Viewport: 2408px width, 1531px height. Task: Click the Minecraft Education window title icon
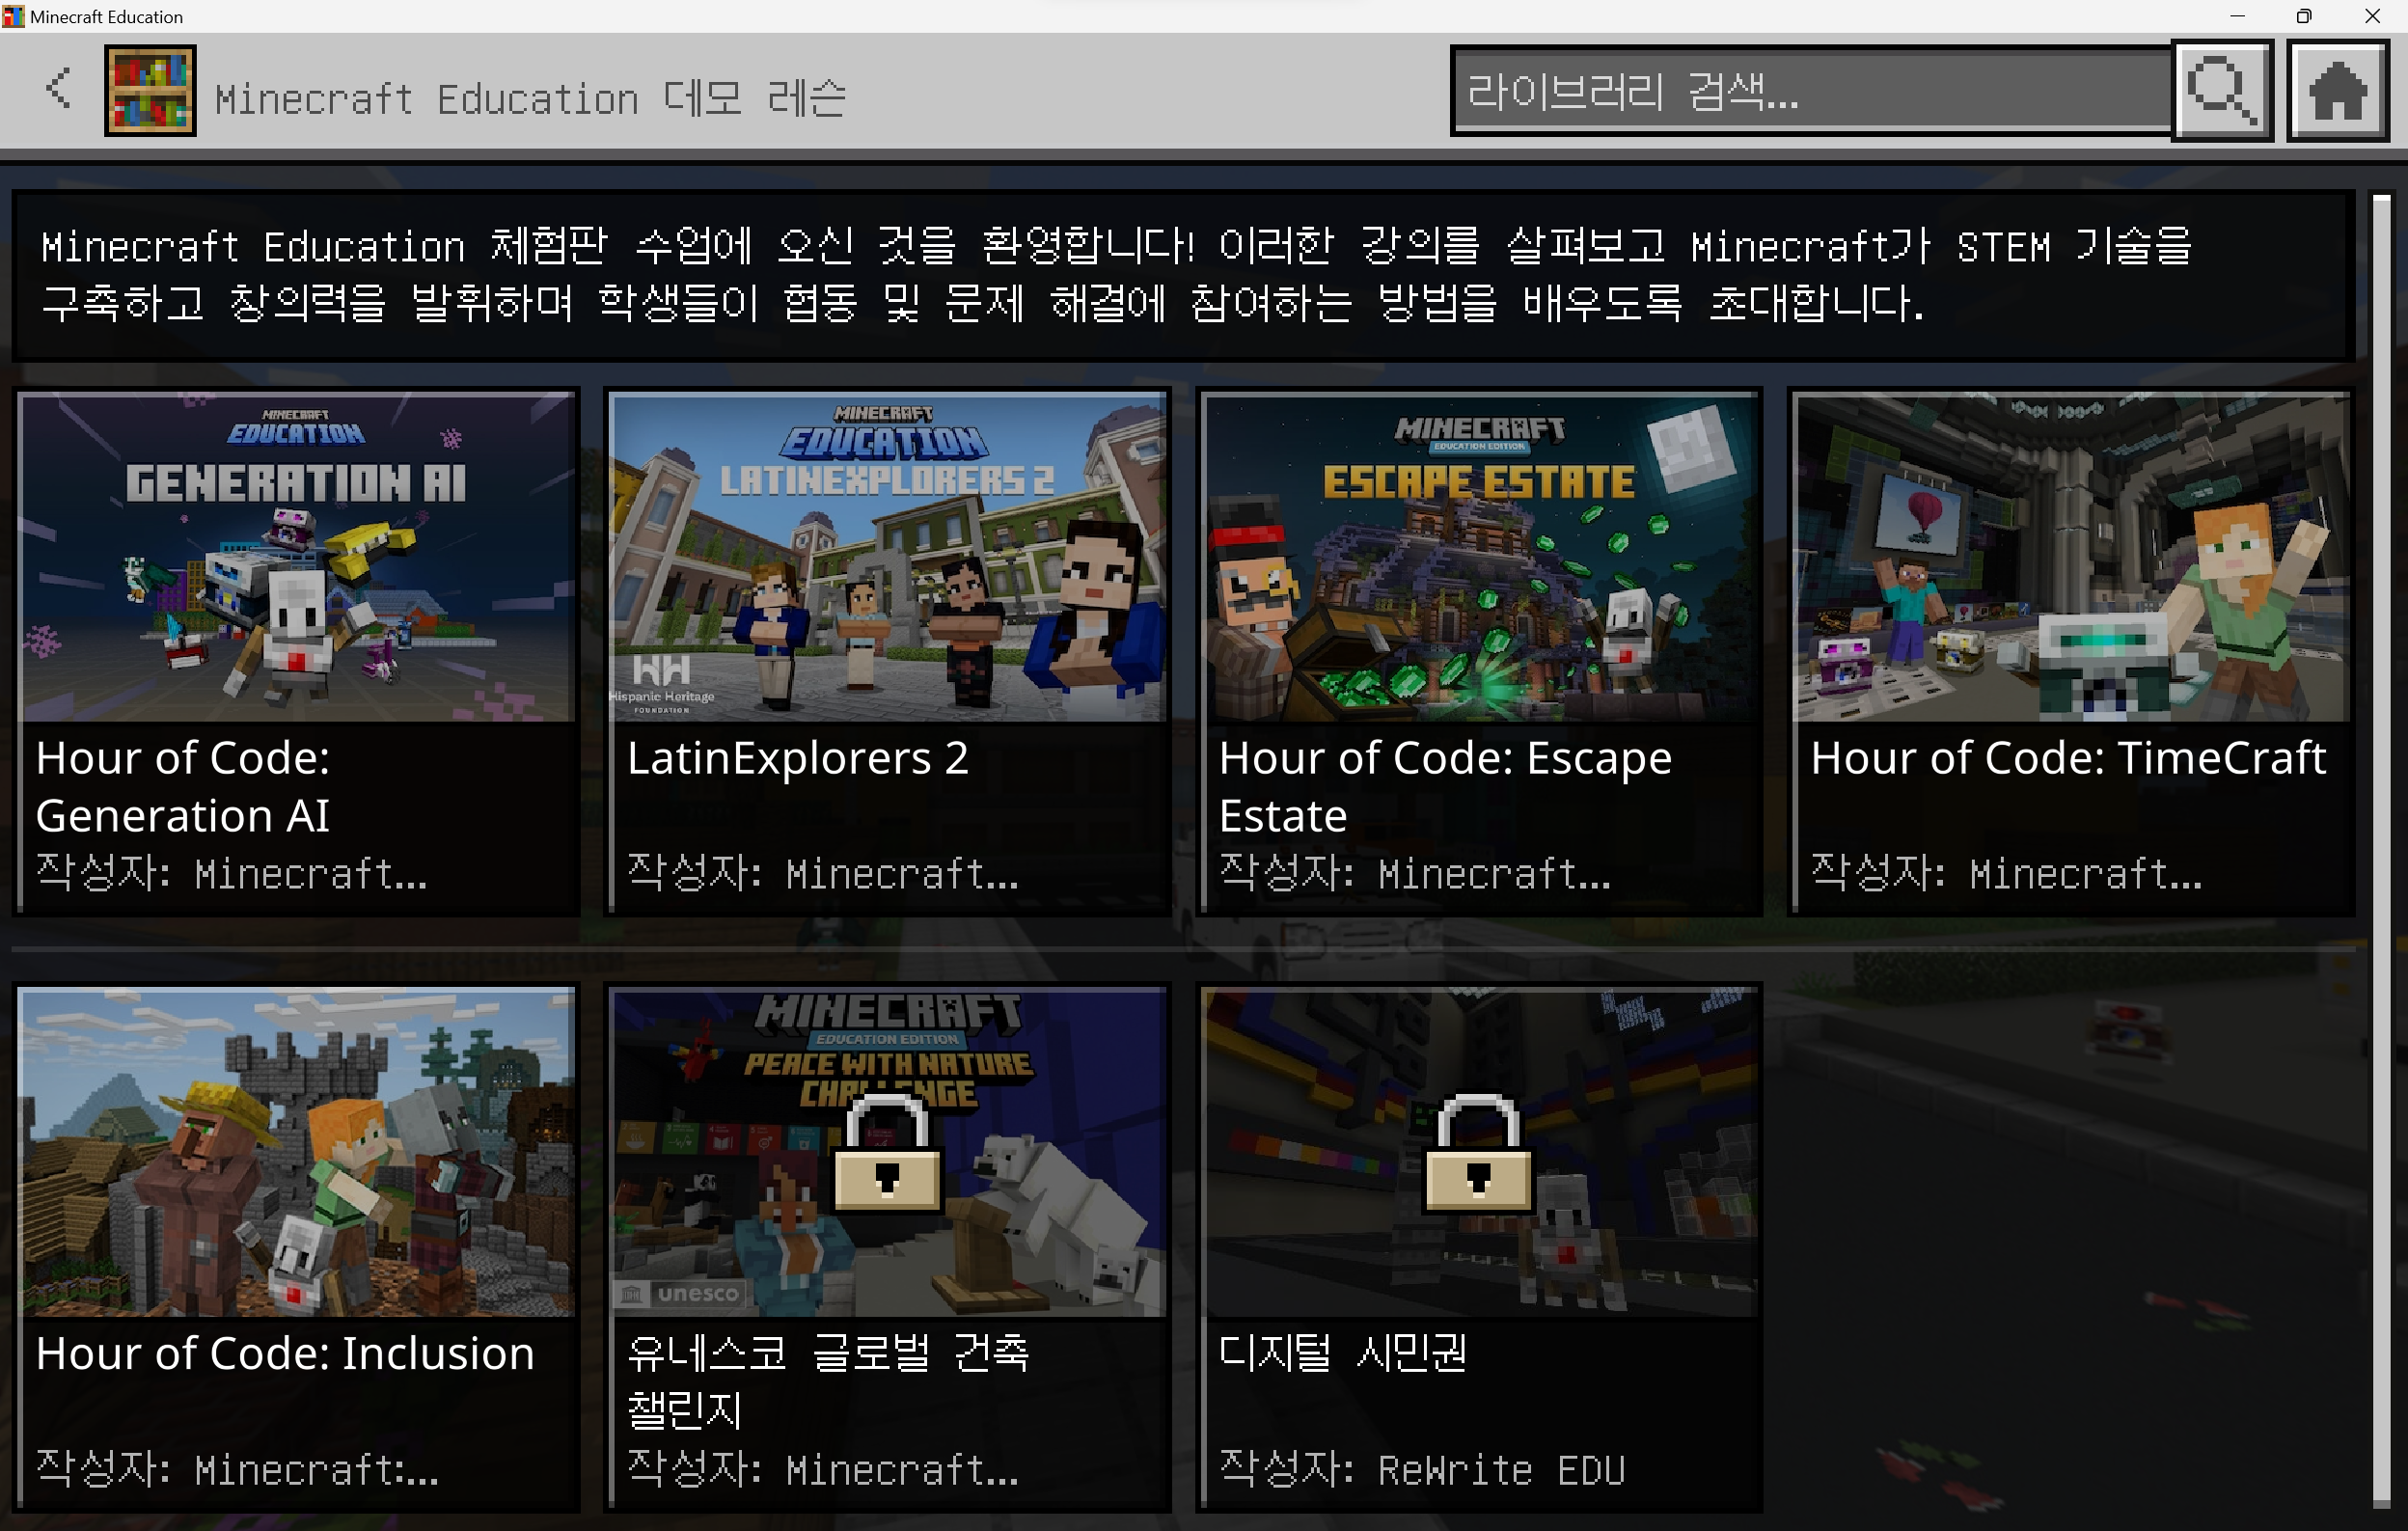click(13, 16)
